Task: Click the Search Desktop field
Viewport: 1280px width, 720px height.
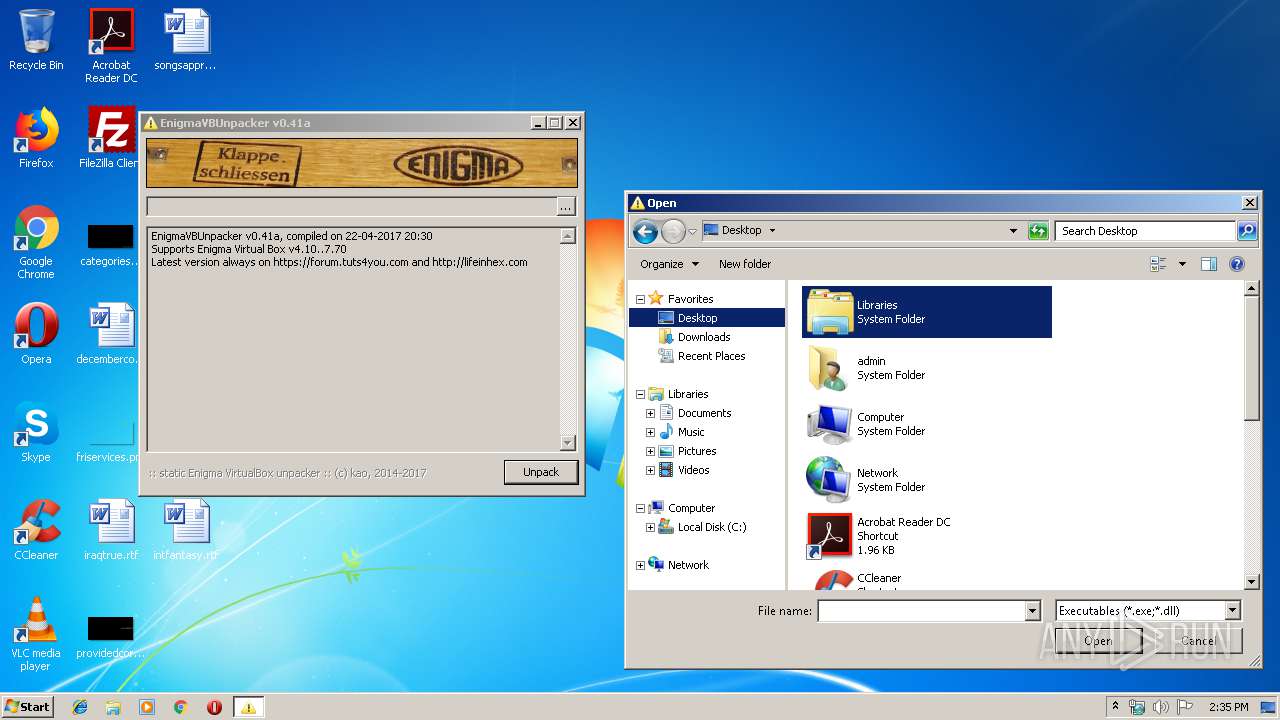Action: coord(1145,231)
